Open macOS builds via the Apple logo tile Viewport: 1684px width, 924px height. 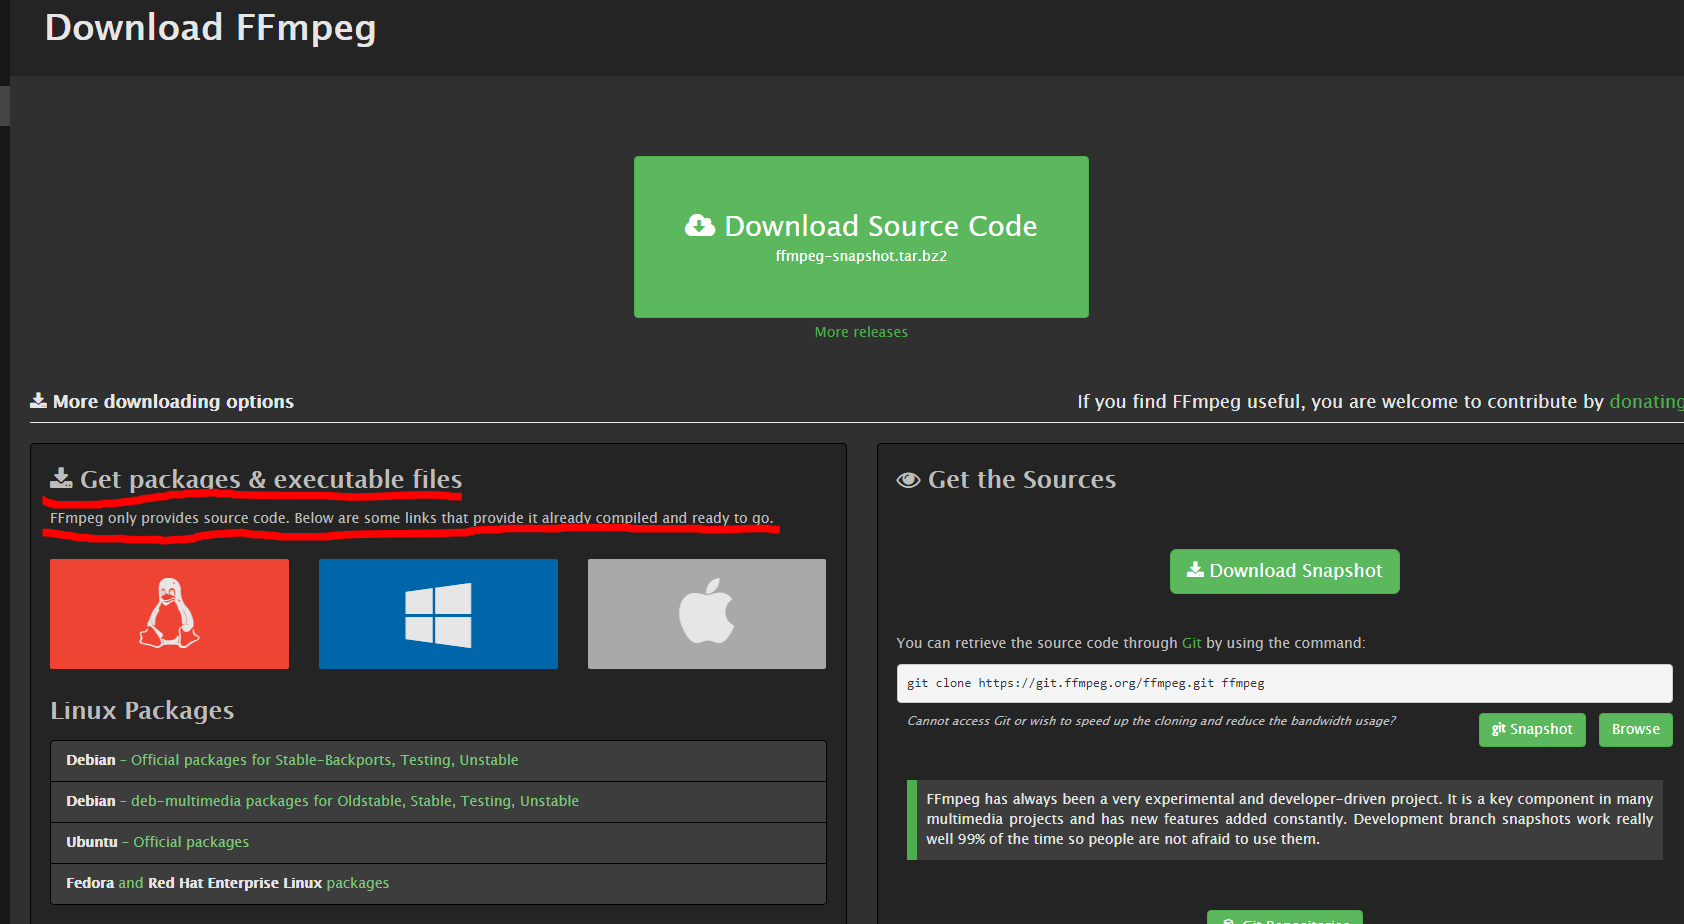[x=706, y=613]
